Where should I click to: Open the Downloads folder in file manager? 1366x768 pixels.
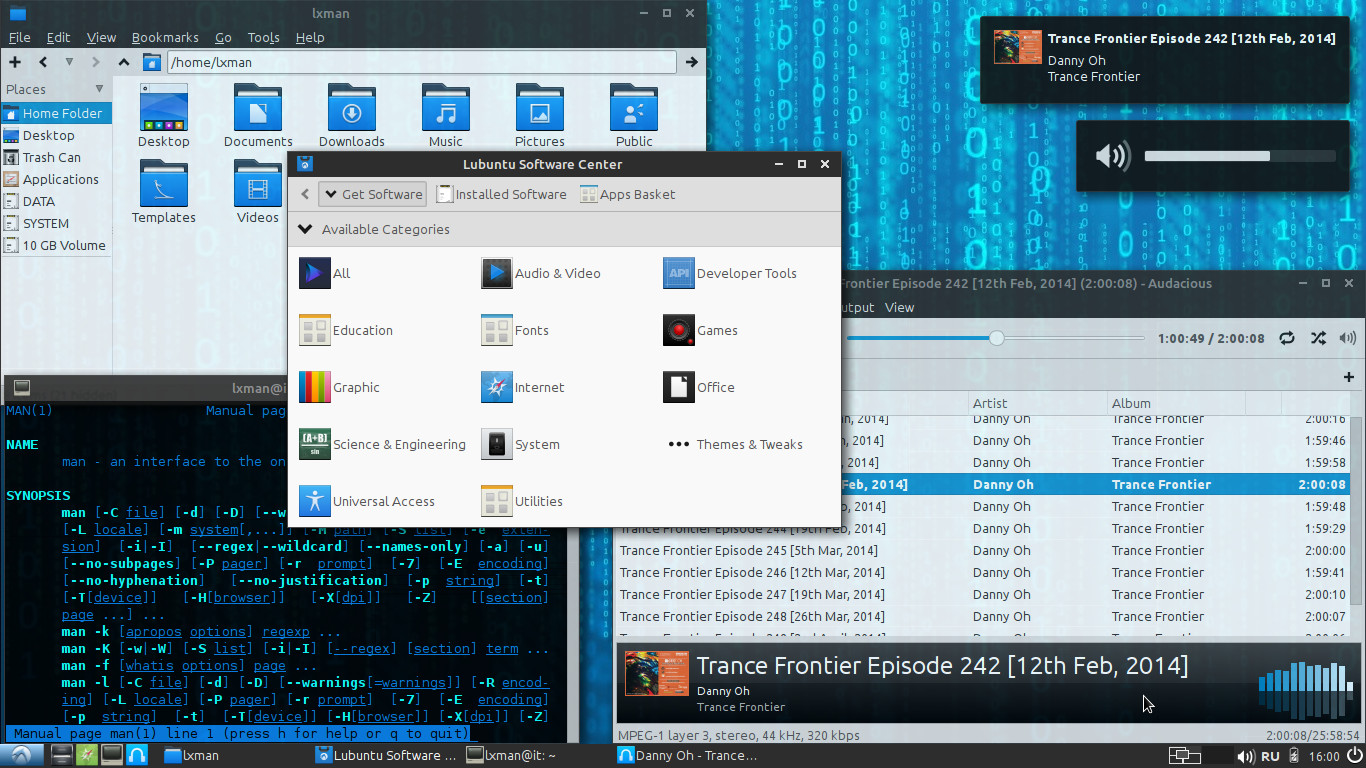tap(352, 116)
